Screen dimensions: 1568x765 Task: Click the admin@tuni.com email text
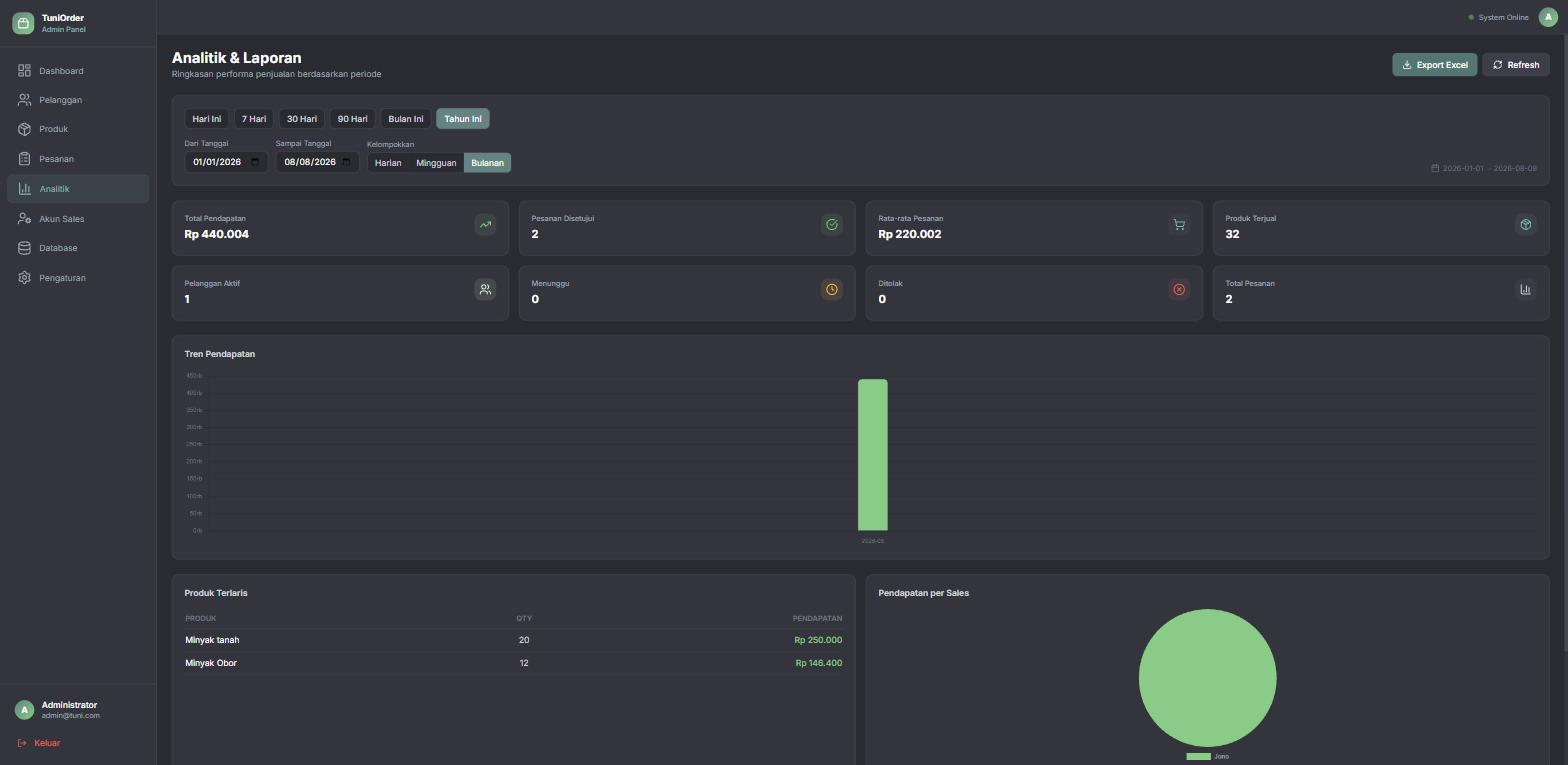tap(71, 716)
